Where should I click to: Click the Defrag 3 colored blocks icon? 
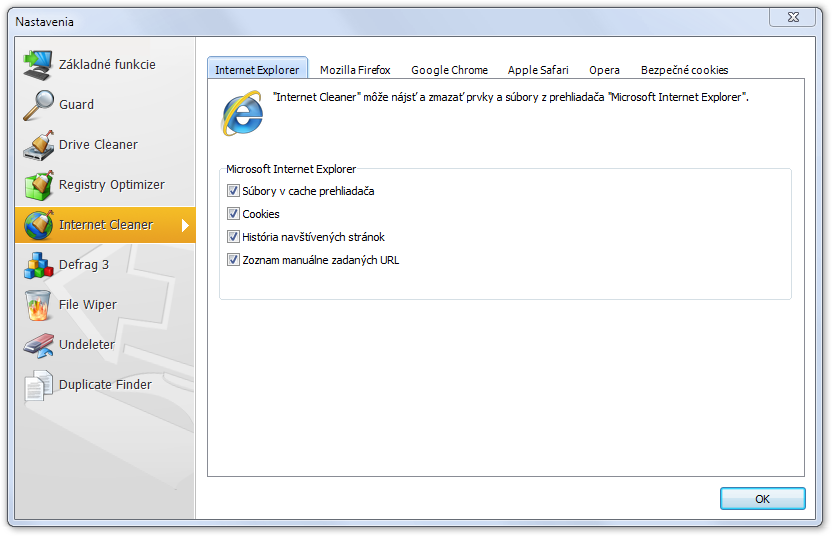point(38,265)
